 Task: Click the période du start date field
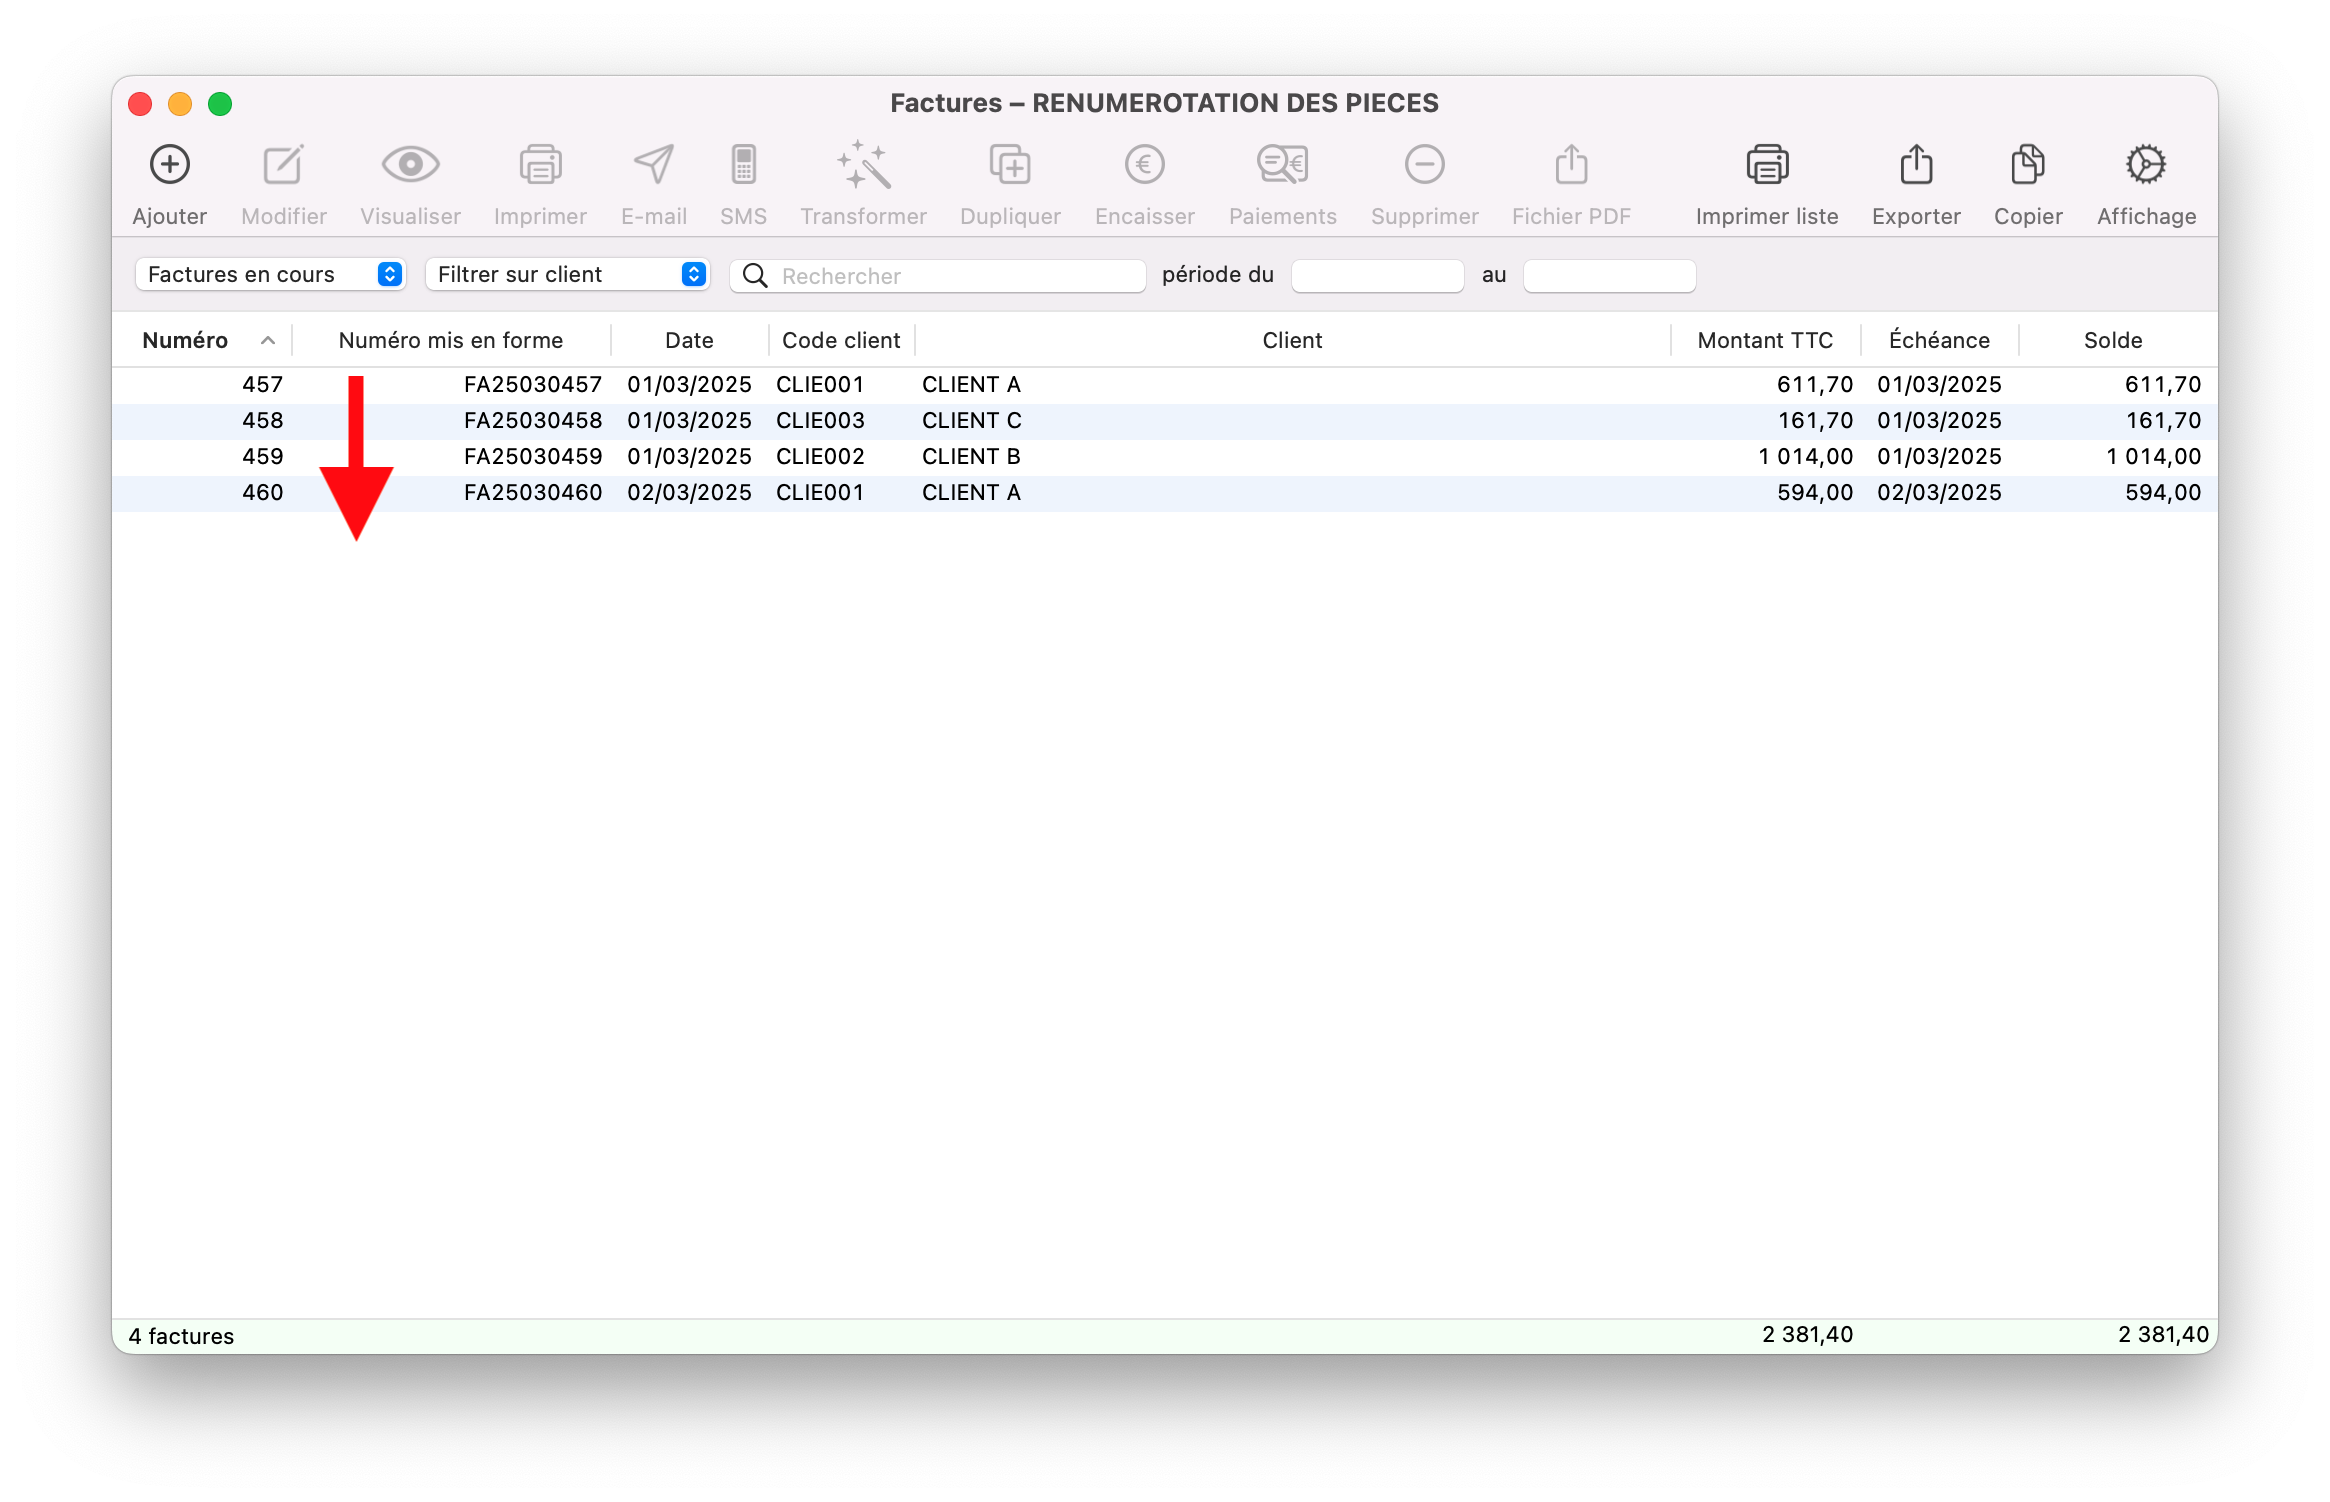(1378, 276)
